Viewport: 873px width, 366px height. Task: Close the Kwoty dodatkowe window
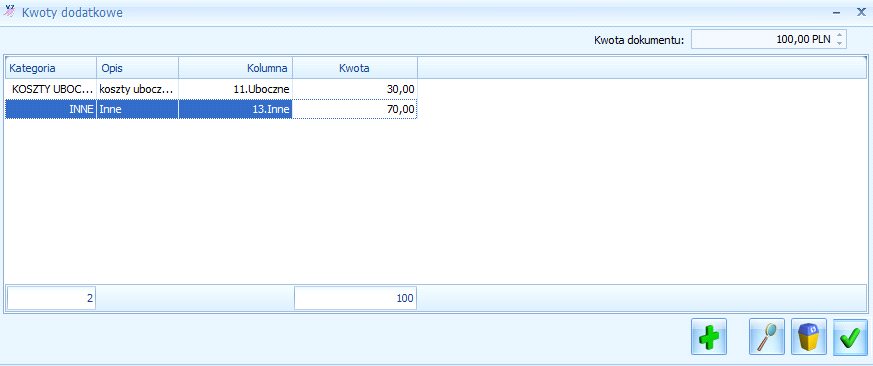pos(861,12)
